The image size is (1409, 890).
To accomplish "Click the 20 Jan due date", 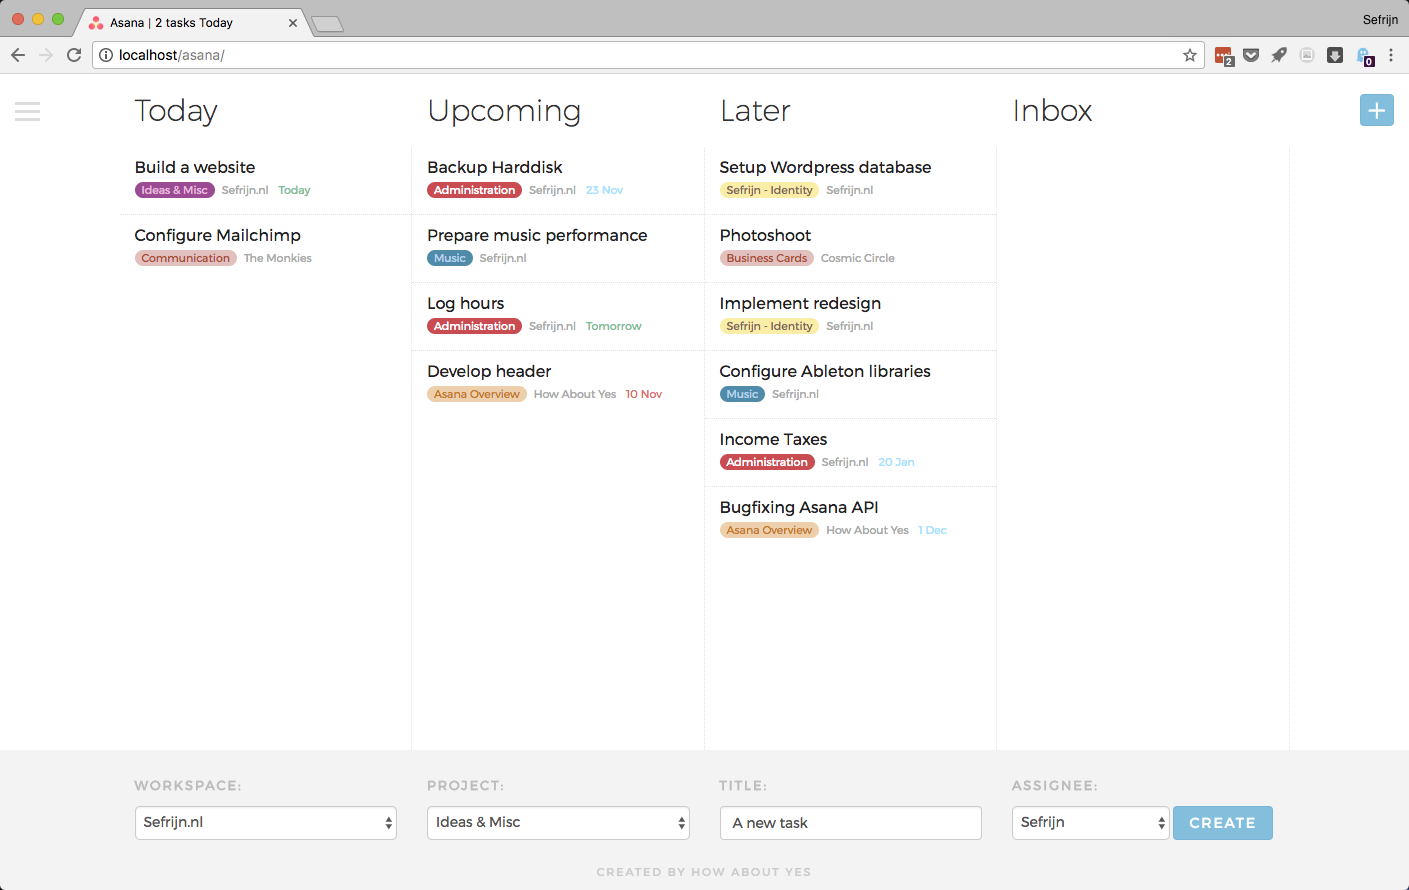I will (896, 462).
